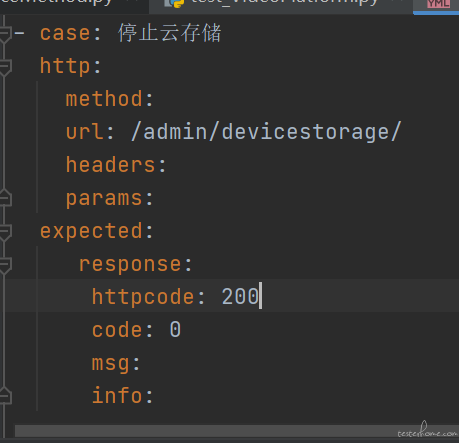Place cursor in the /admin/devicestorage/ url value
This screenshot has height=443, width=459.
pyautogui.click(x=266, y=132)
